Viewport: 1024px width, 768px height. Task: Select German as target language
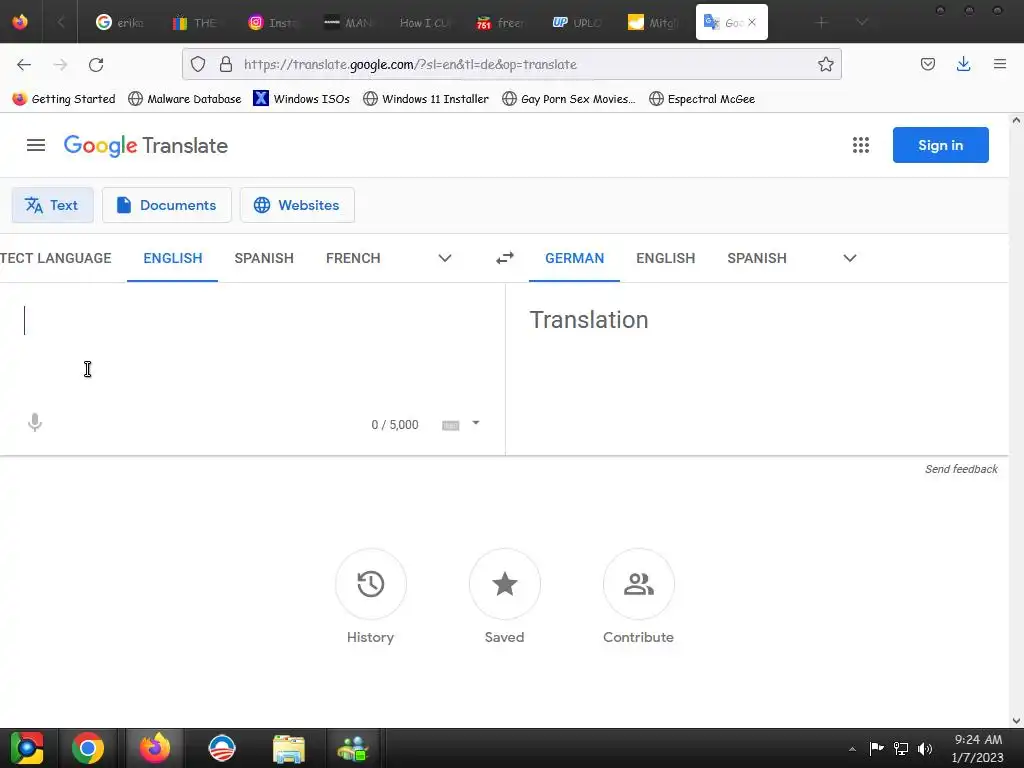click(x=574, y=258)
